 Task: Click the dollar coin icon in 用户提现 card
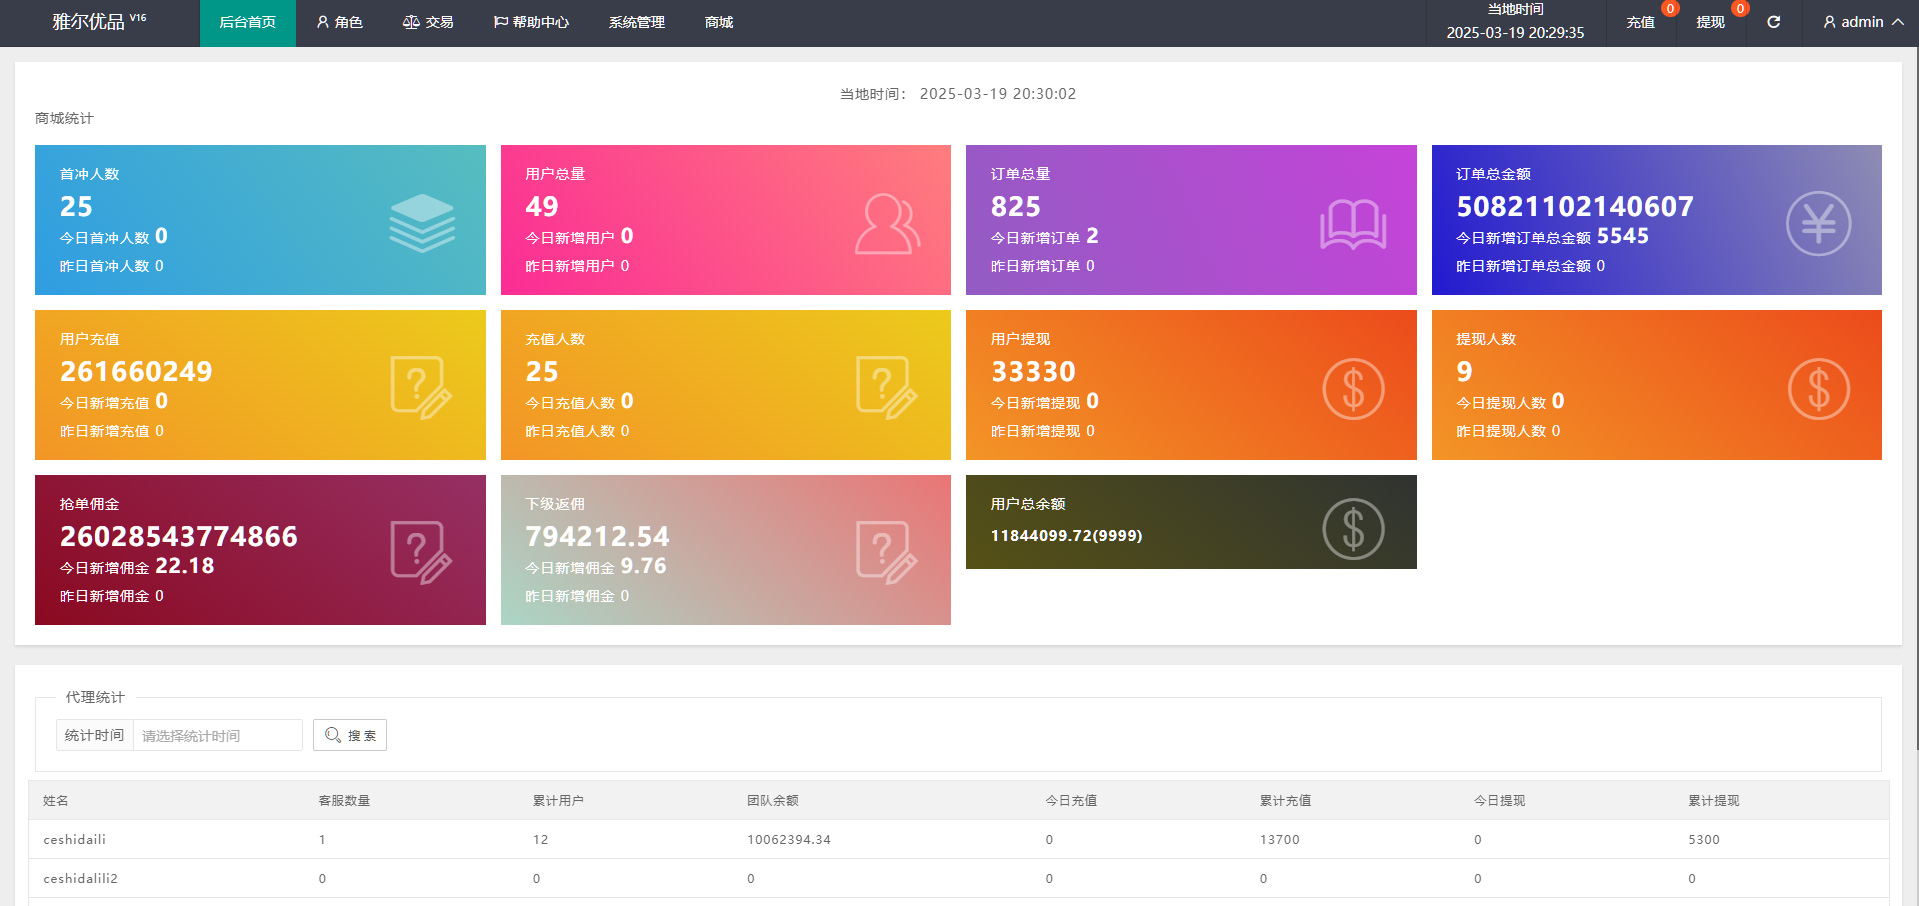(1352, 388)
